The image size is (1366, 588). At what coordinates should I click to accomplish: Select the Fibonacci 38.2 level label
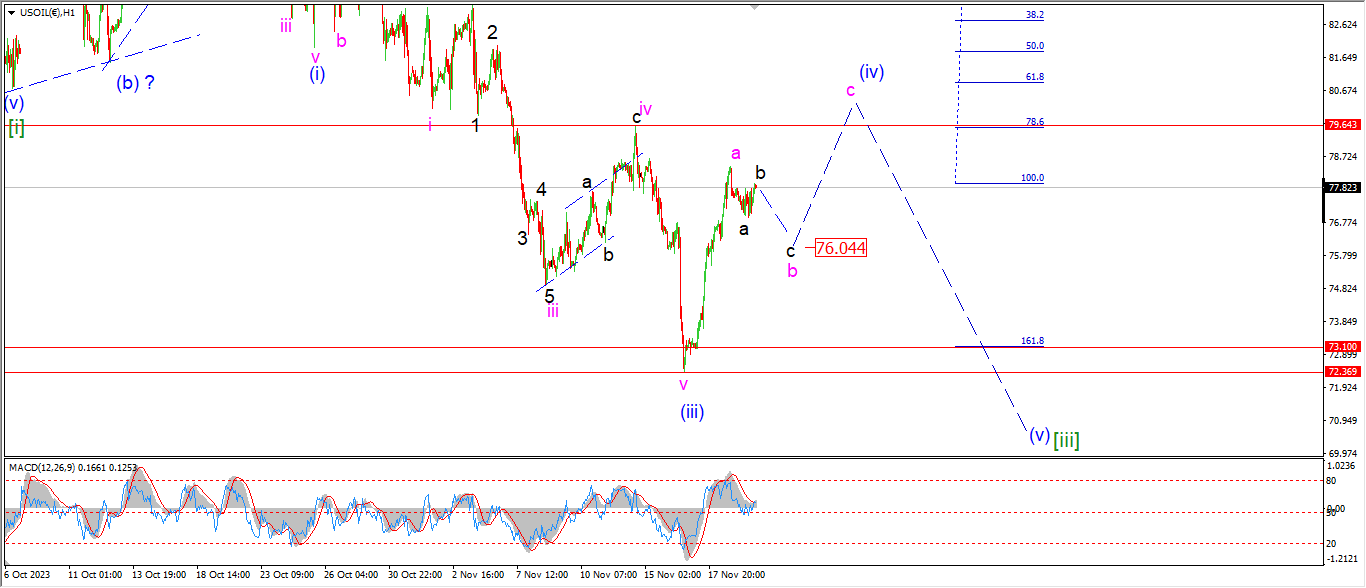pos(1034,15)
